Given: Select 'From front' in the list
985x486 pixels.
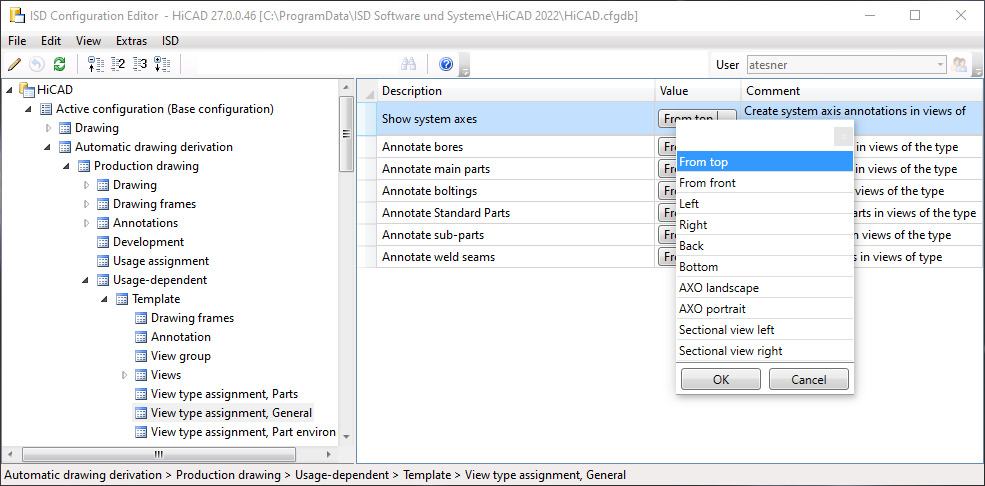Looking at the screenshot, I should point(765,183).
